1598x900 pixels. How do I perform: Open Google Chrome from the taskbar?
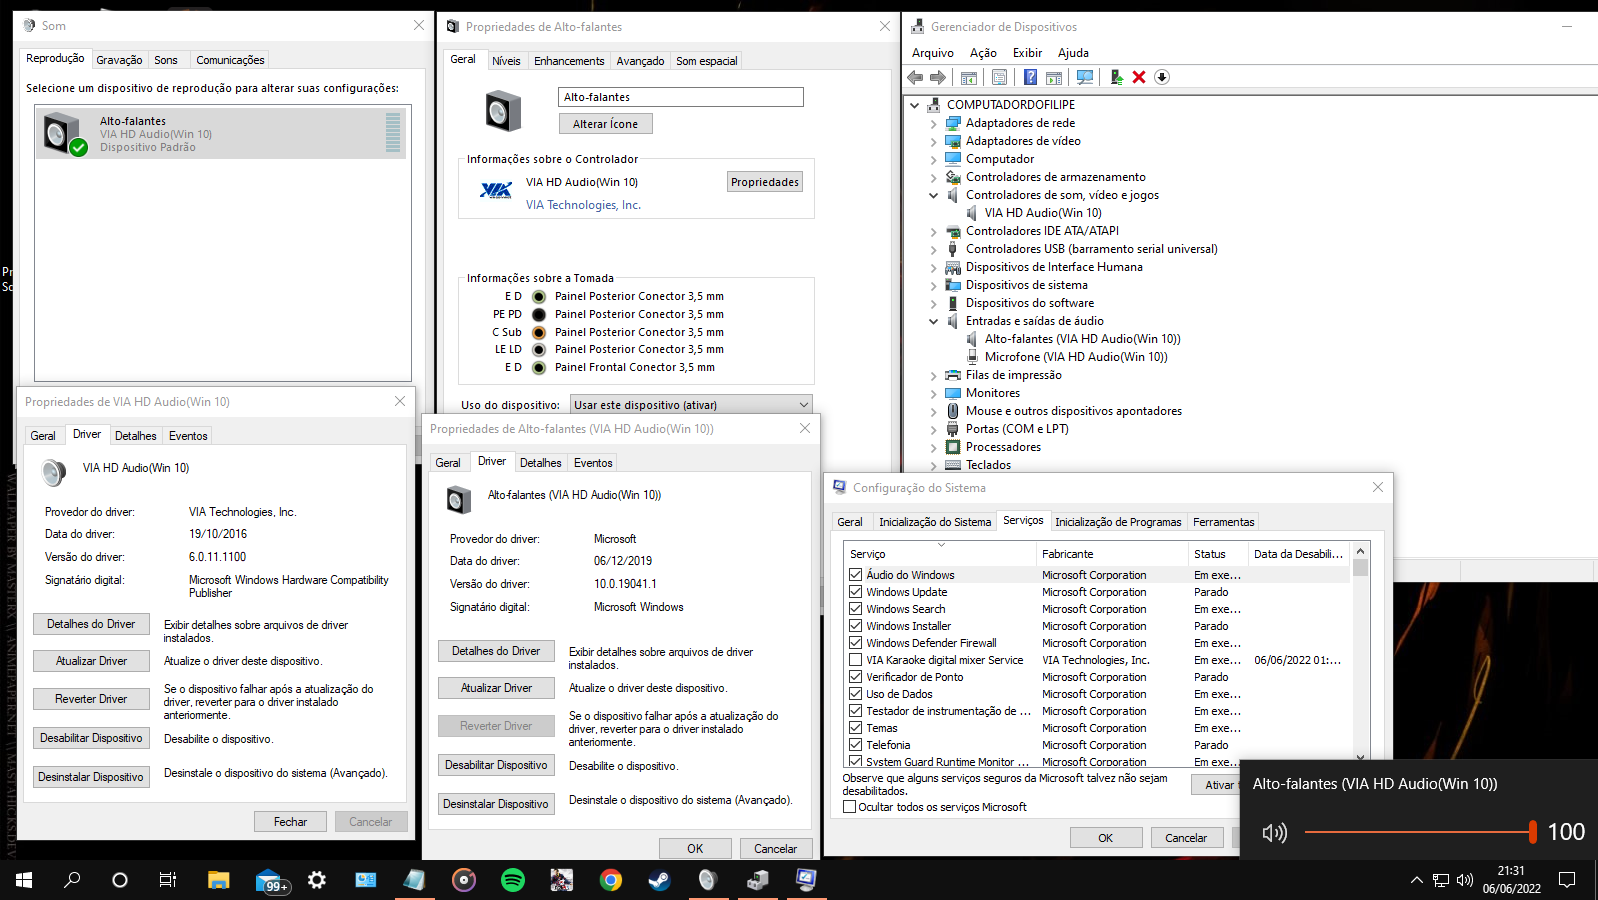click(610, 880)
